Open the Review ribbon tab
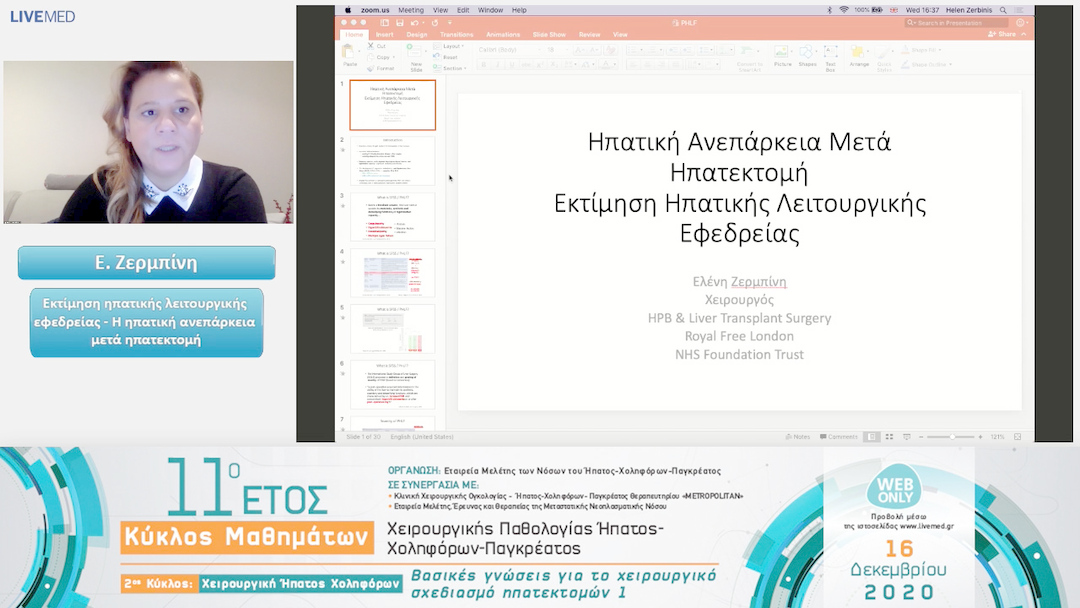The image size is (1080, 608). (589, 34)
